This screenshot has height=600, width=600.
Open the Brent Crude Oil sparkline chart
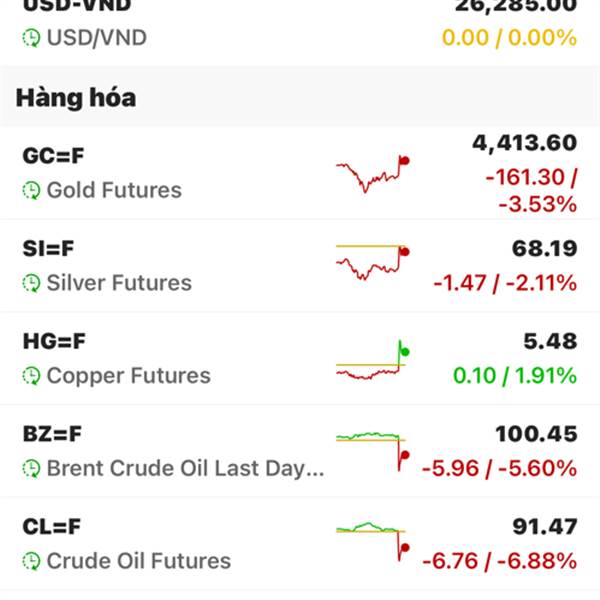pos(372,449)
